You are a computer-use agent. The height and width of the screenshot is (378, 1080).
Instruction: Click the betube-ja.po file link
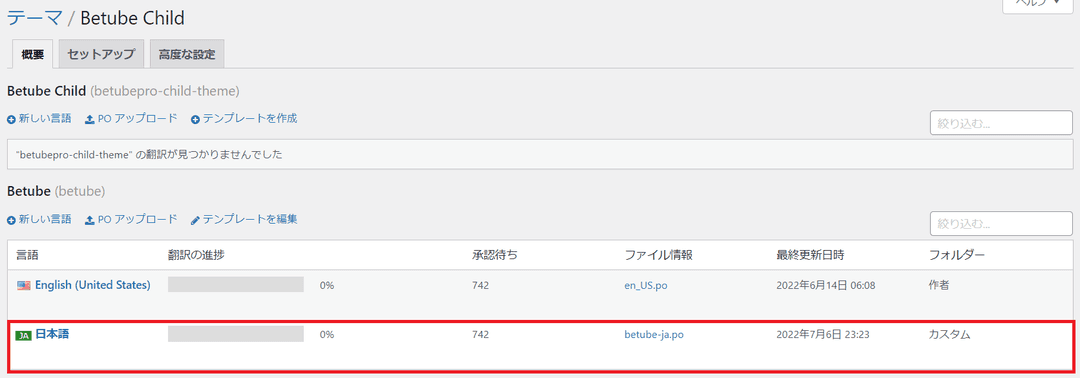(654, 335)
